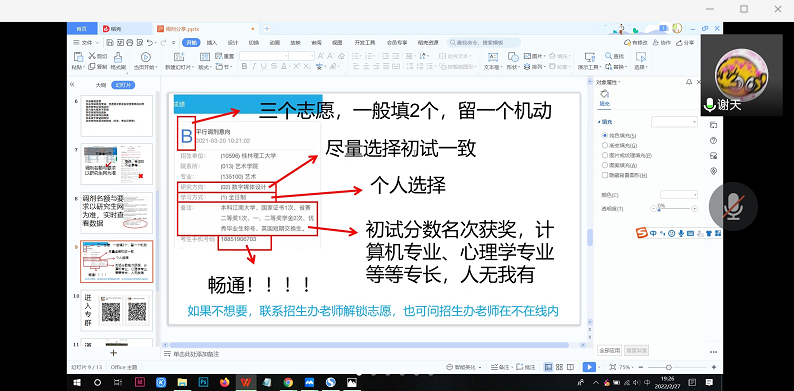Click the Apply to All (全部应用) button
Screen dimensions: 794x391
609,350
